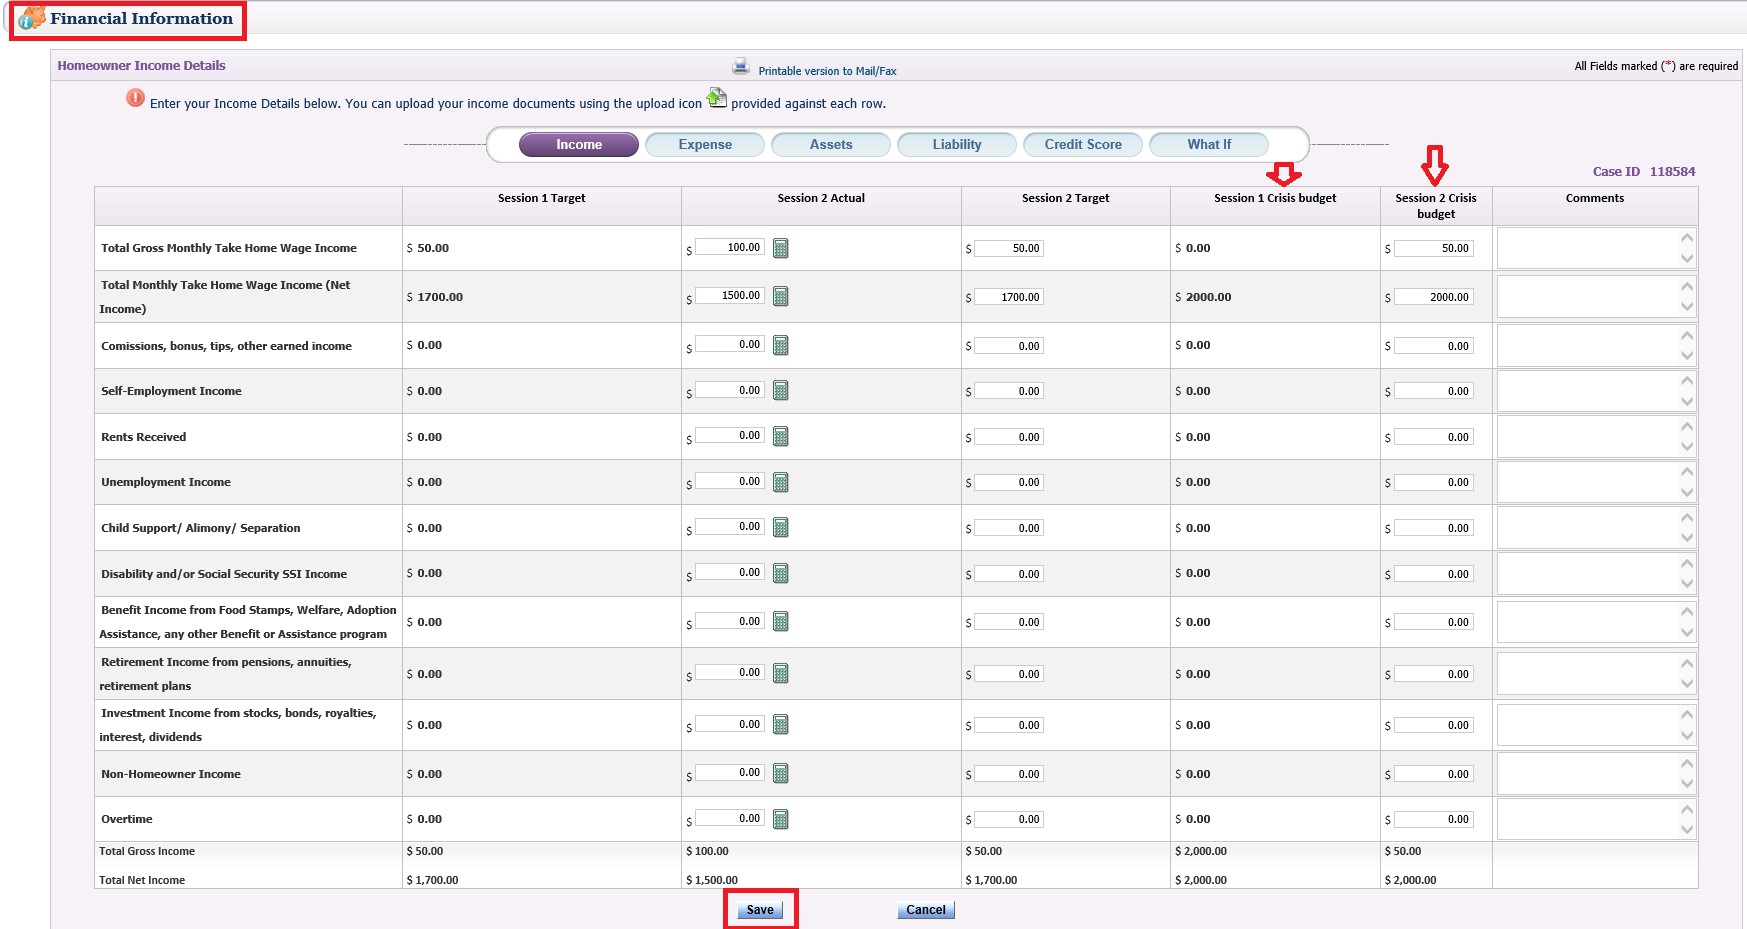Go to the Credit Score tab
This screenshot has width=1747, height=929.
pos(1083,145)
